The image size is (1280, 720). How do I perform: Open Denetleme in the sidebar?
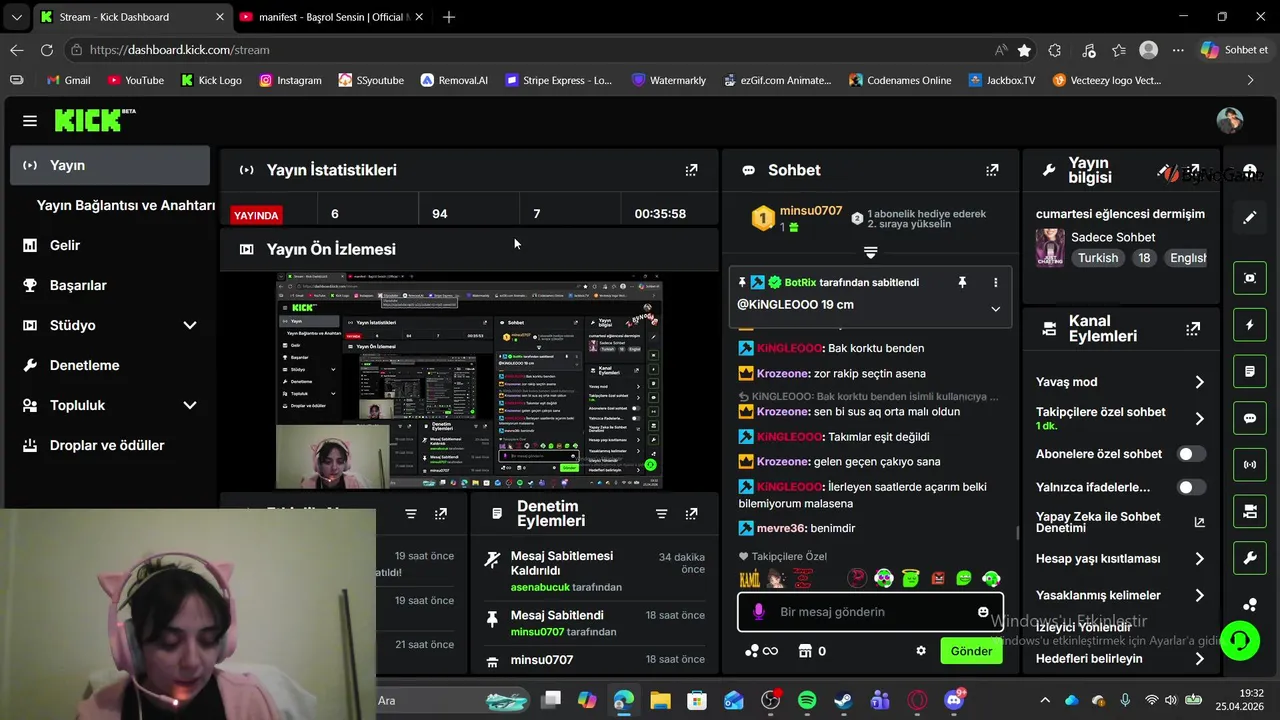84,365
